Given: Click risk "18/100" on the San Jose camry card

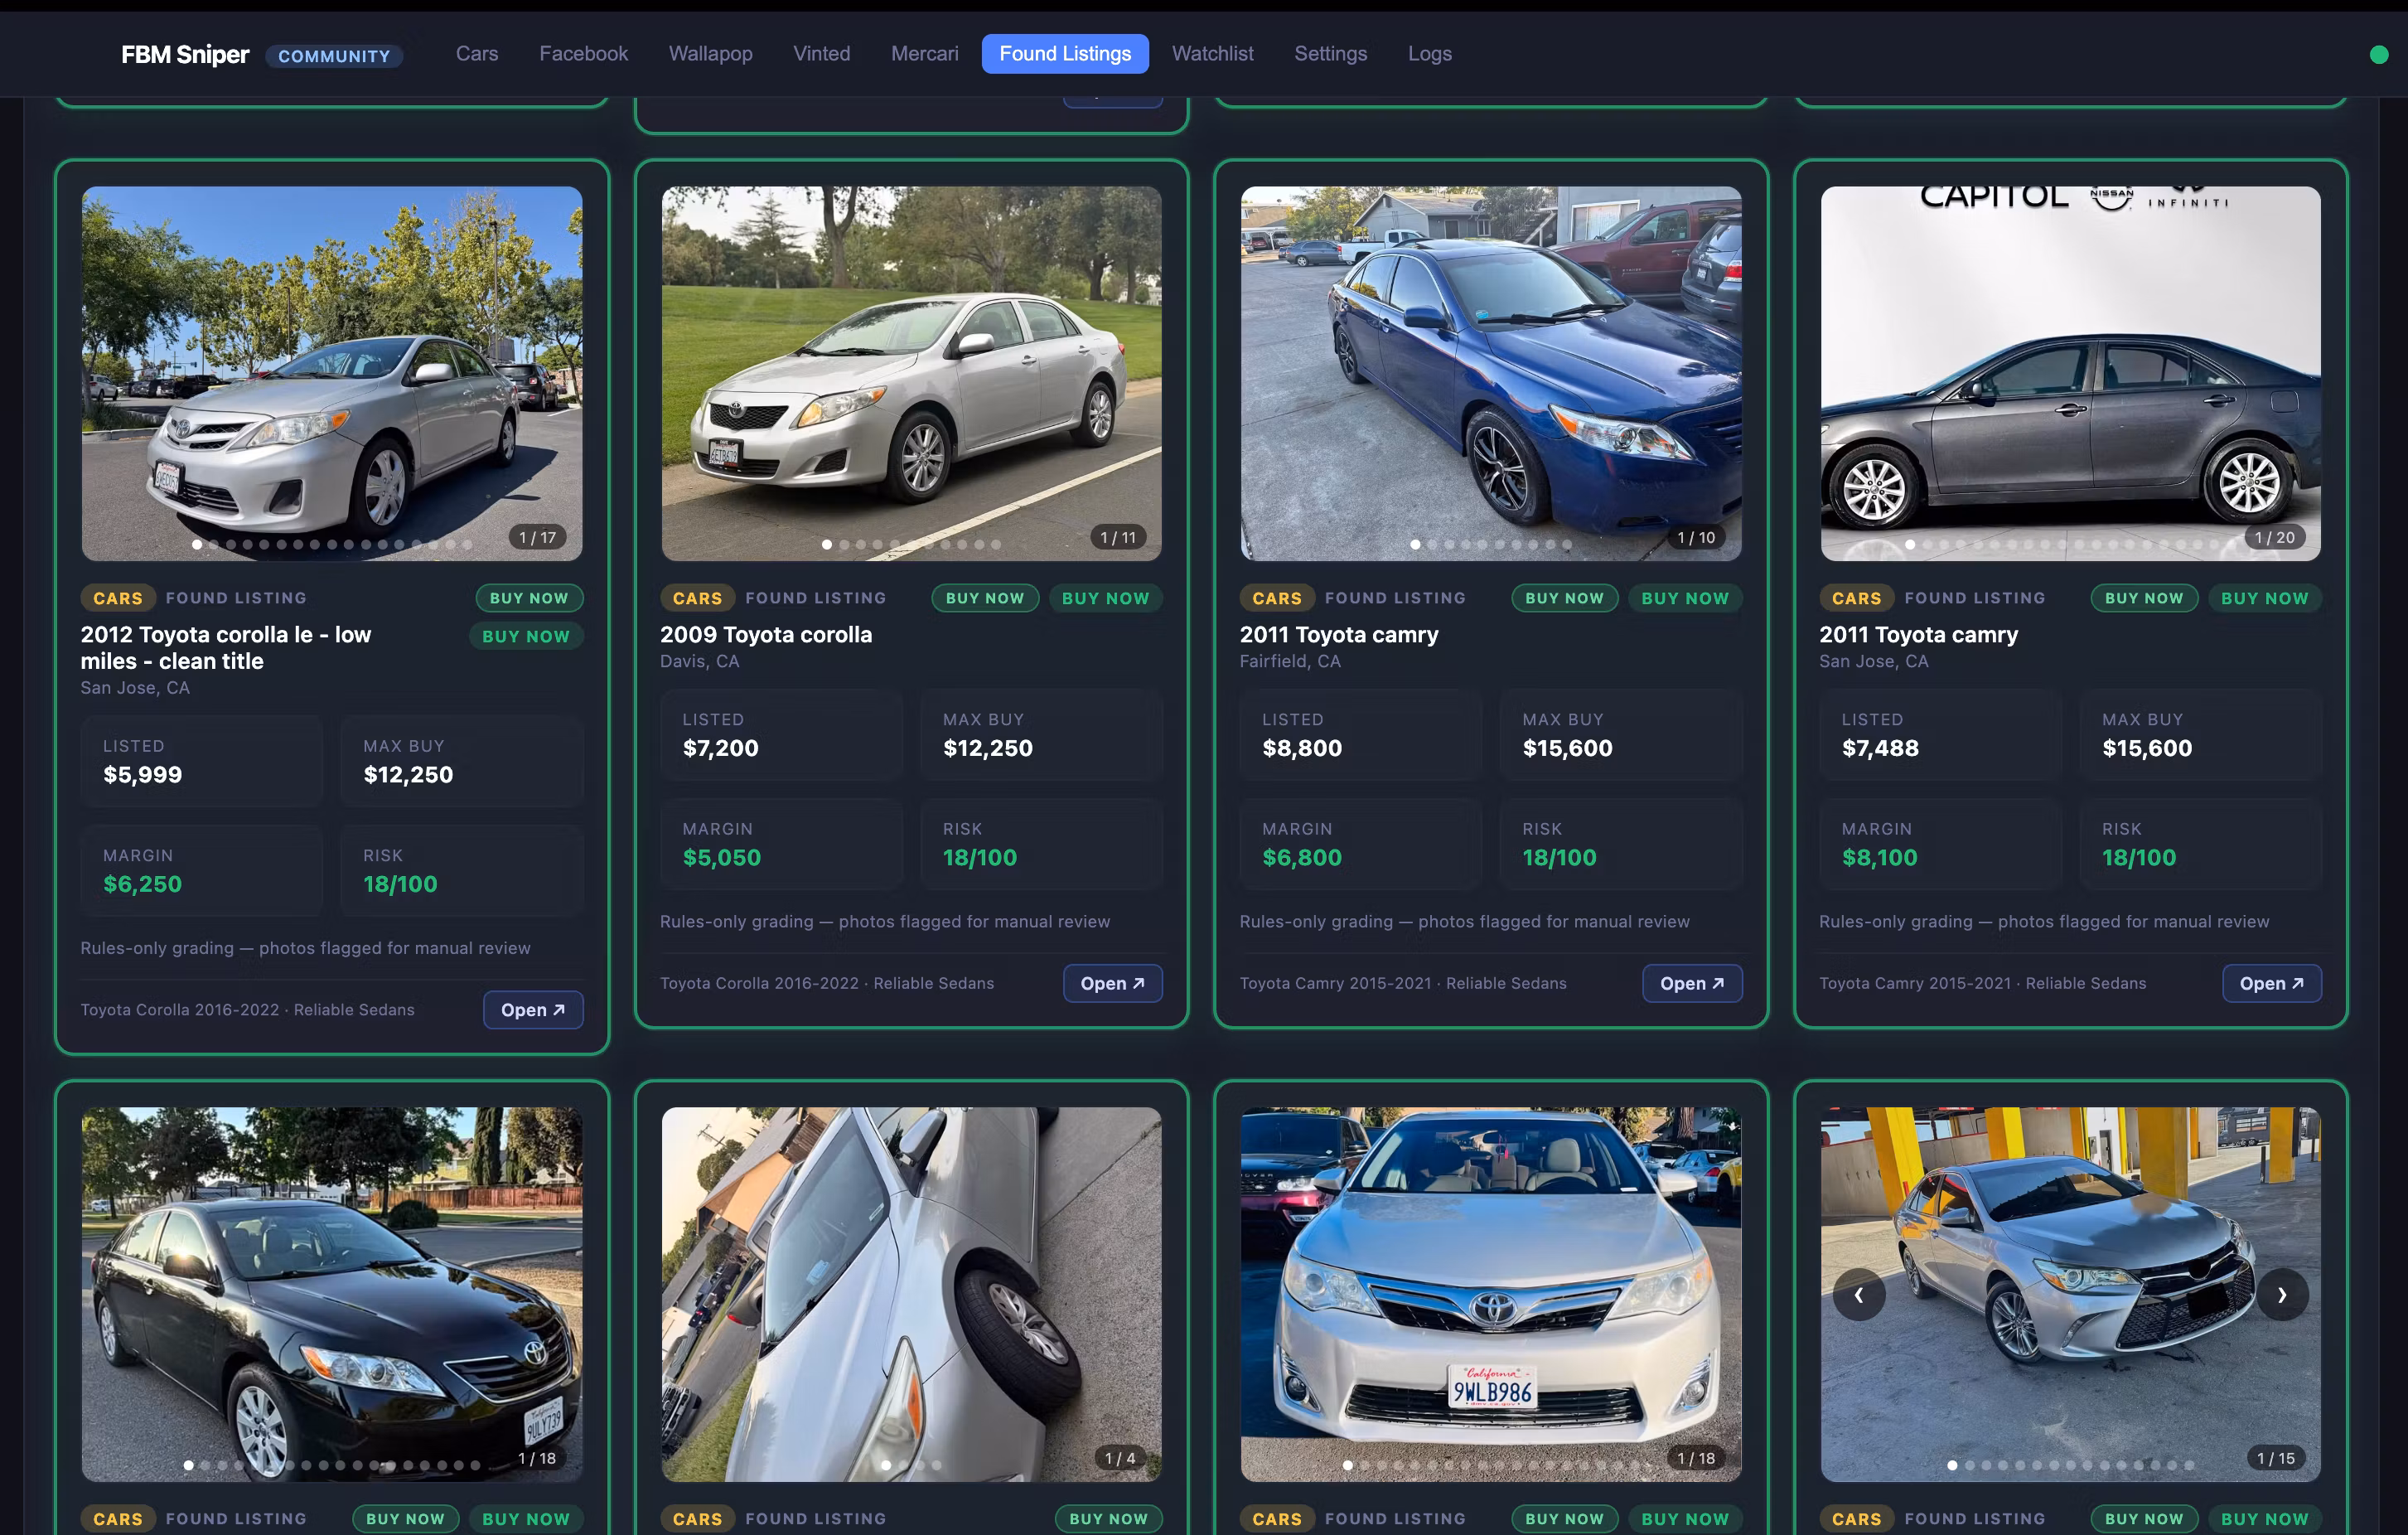Looking at the screenshot, I should click(x=2139, y=858).
